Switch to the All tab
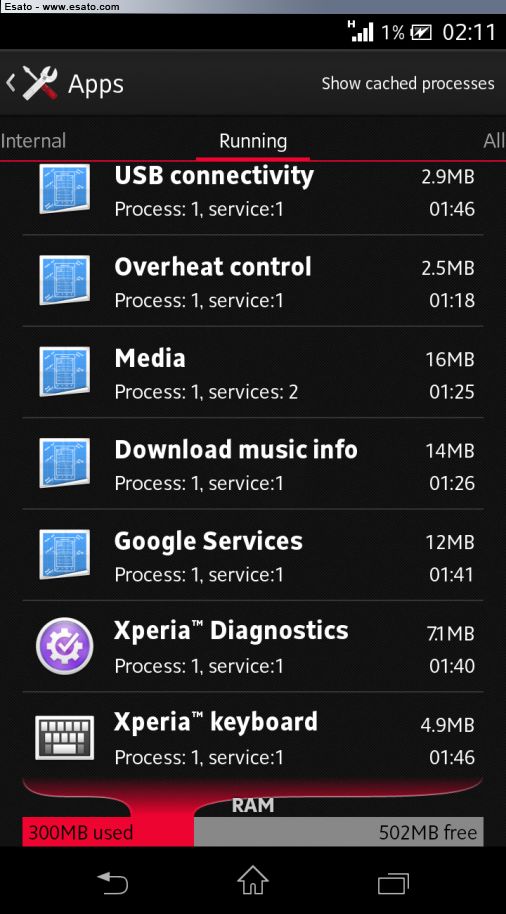 (494, 140)
